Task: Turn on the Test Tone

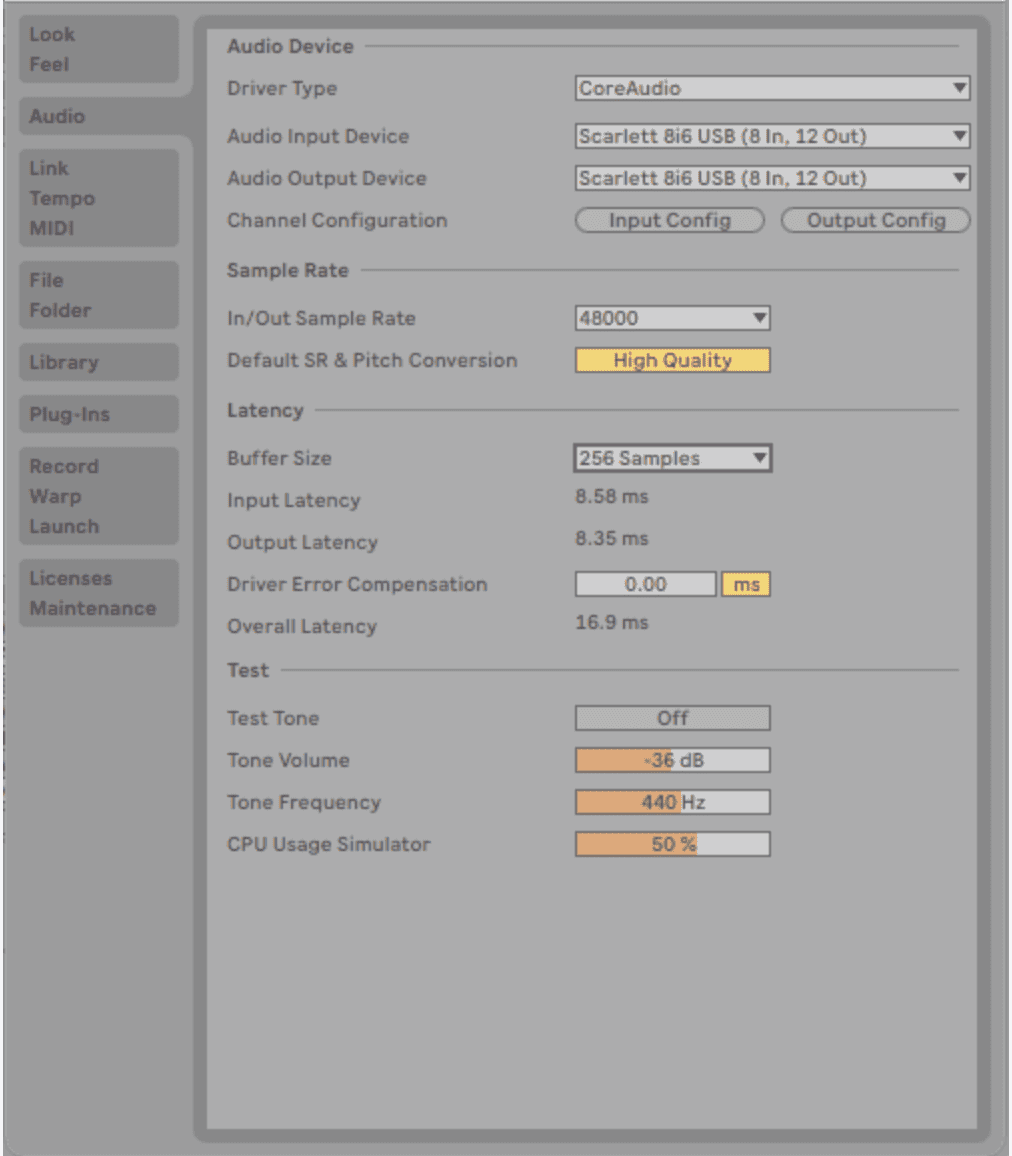Action: click(671, 717)
